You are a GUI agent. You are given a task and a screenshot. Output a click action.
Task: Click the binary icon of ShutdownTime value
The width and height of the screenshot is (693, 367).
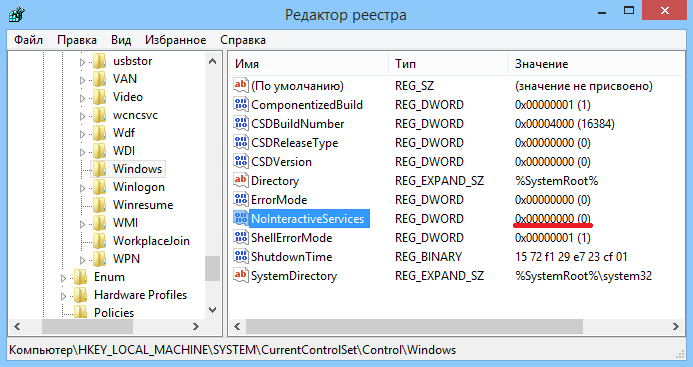(241, 256)
